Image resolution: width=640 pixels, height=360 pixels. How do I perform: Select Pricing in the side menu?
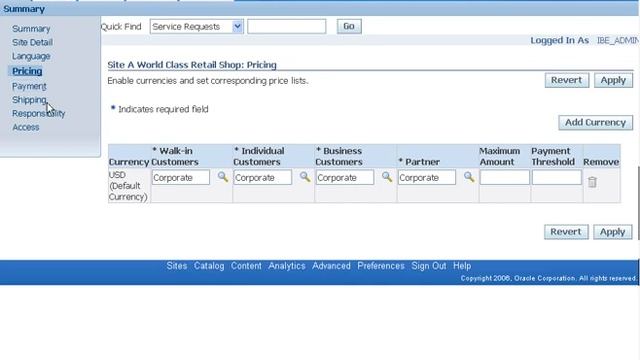click(27, 71)
